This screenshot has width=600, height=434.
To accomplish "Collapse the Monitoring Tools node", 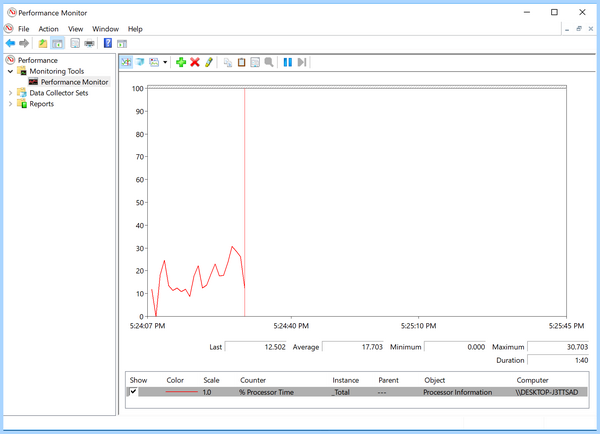I will click(10, 71).
